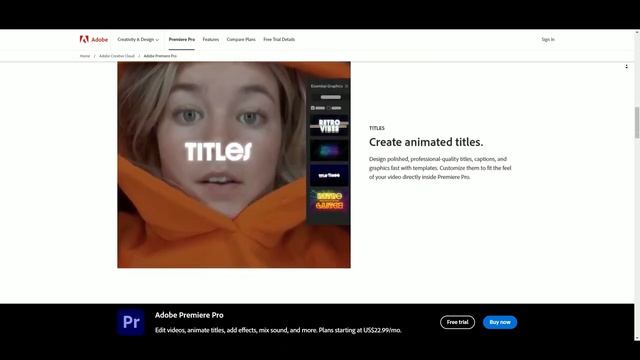Open the Creativity & Design dropdown menu
This screenshot has height=360, width=640.
[138, 40]
